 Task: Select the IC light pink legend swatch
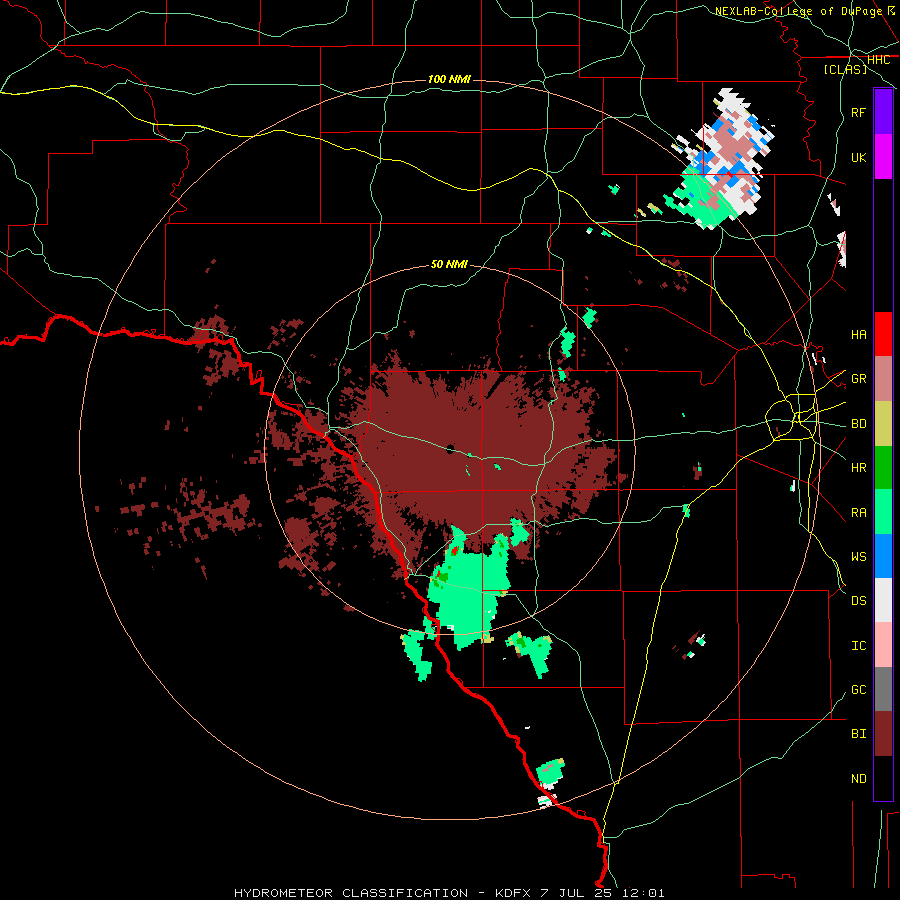[x=883, y=645]
